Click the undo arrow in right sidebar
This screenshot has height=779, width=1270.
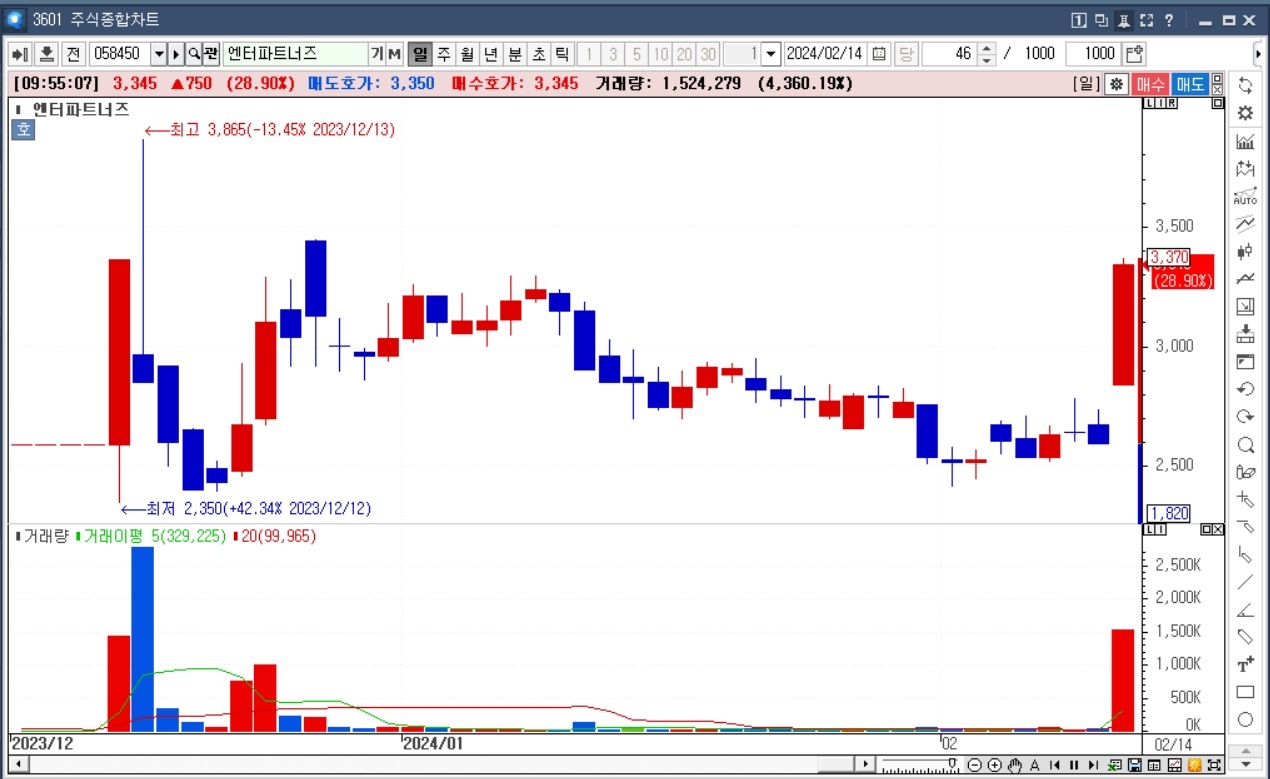[1245, 389]
